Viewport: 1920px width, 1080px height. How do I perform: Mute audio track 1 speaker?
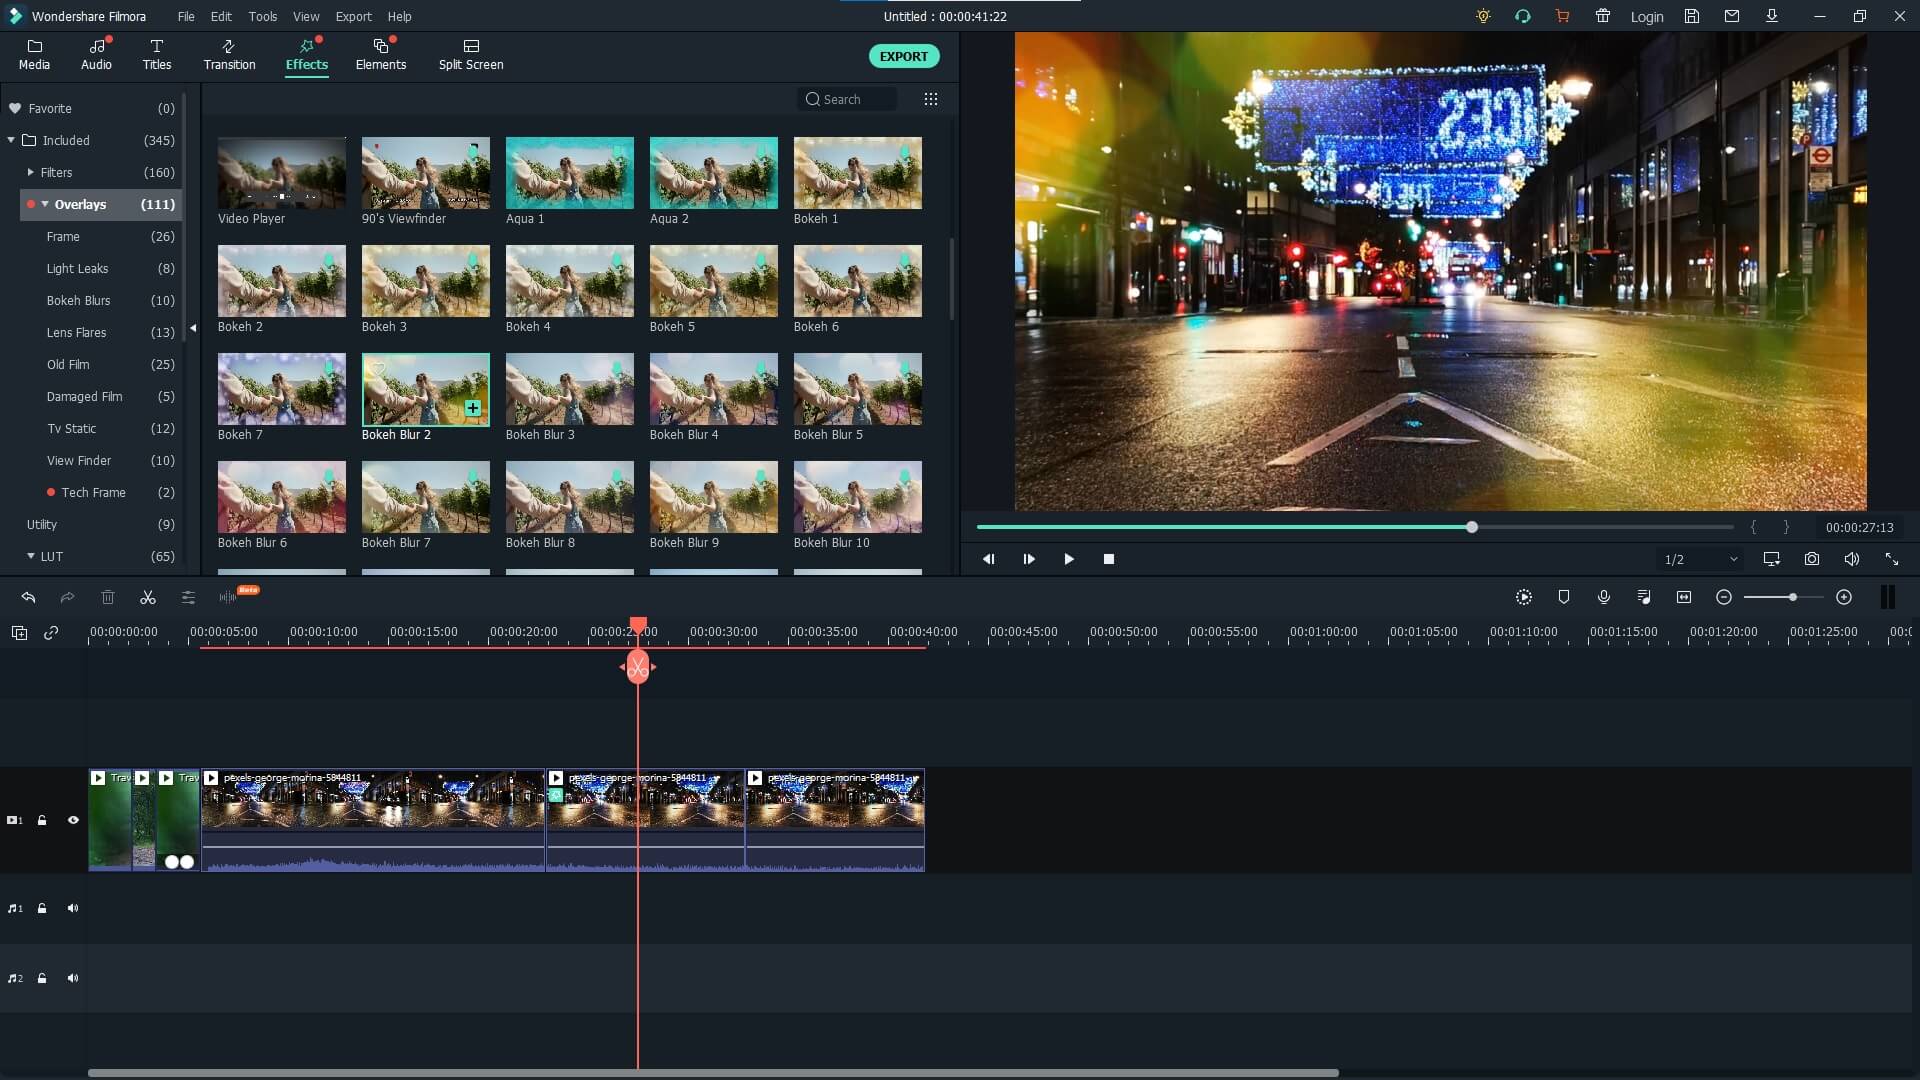pyautogui.click(x=73, y=908)
